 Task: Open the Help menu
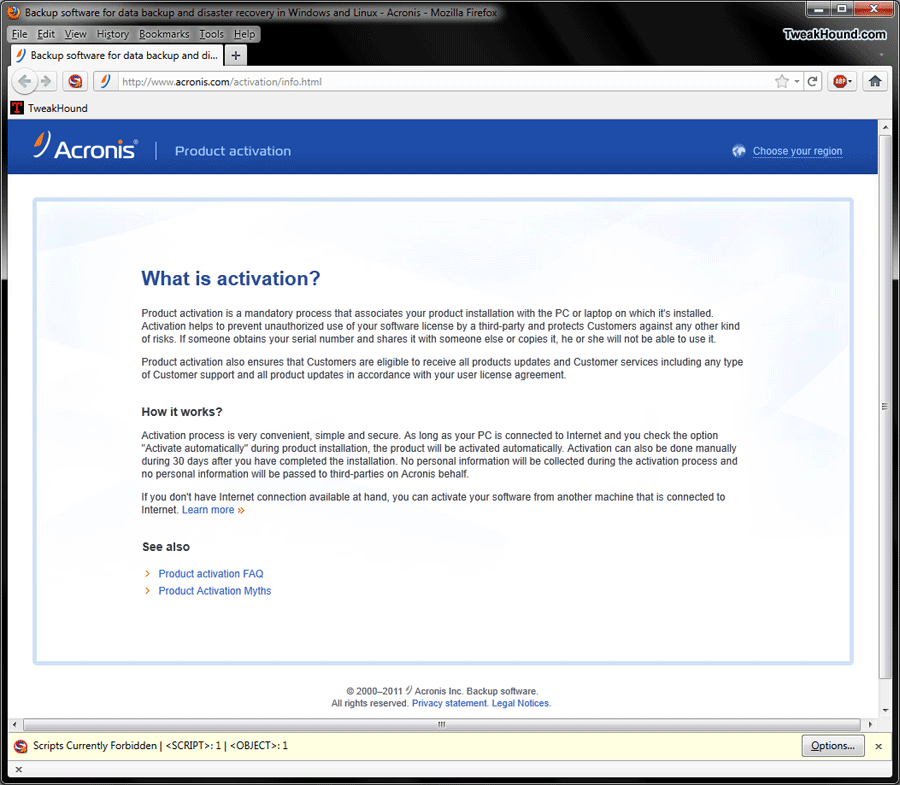245,34
